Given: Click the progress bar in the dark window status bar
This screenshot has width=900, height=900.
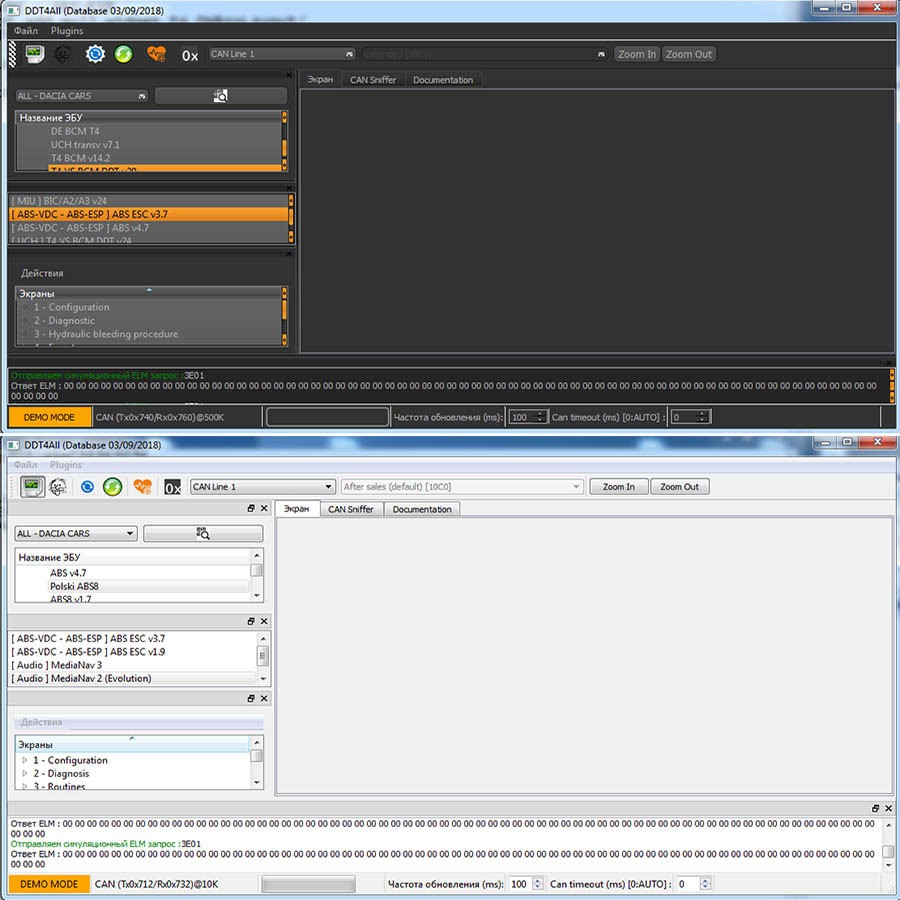Looking at the screenshot, I should coord(327,417).
